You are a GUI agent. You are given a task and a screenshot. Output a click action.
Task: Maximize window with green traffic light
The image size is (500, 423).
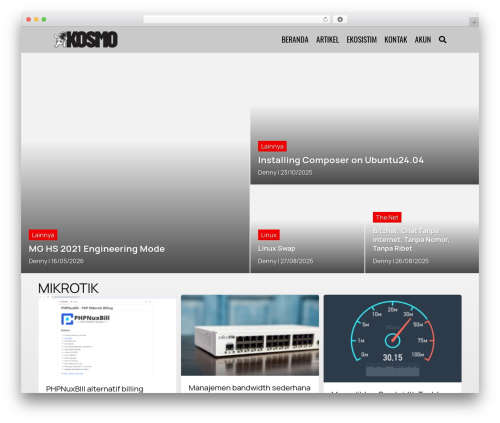(44, 20)
